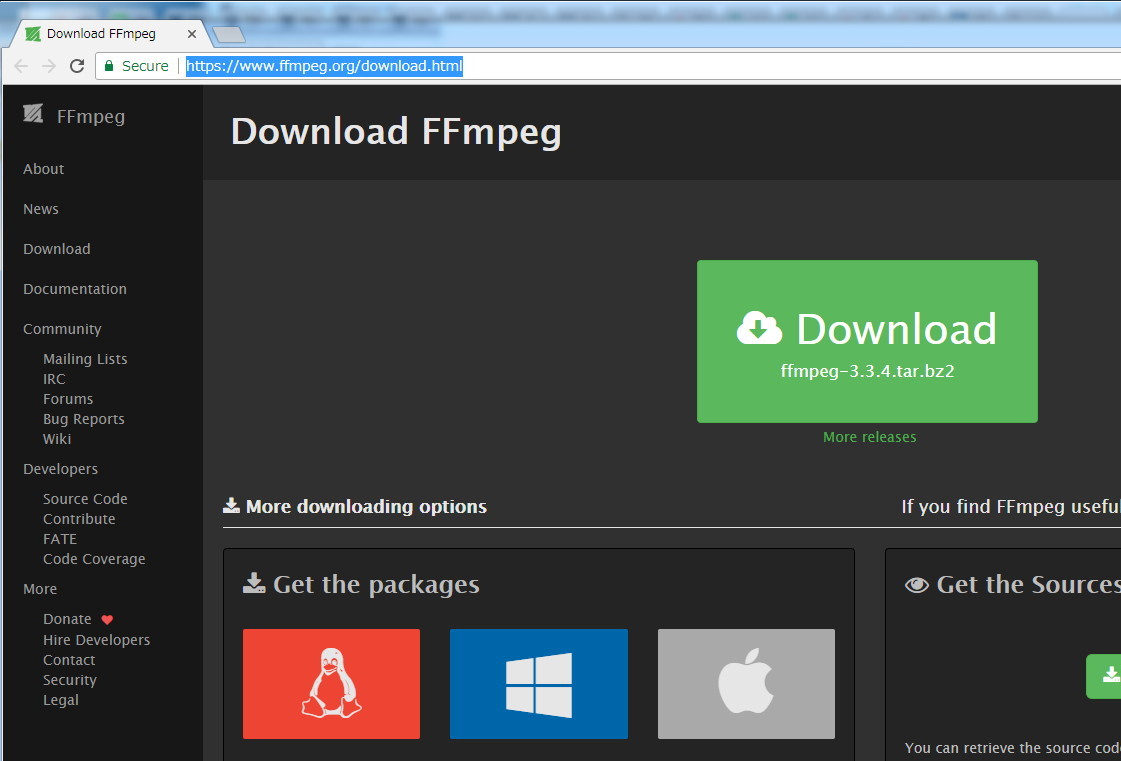Open the Legal link
The width and height of the screenshot is (1121, 761).
61,700
